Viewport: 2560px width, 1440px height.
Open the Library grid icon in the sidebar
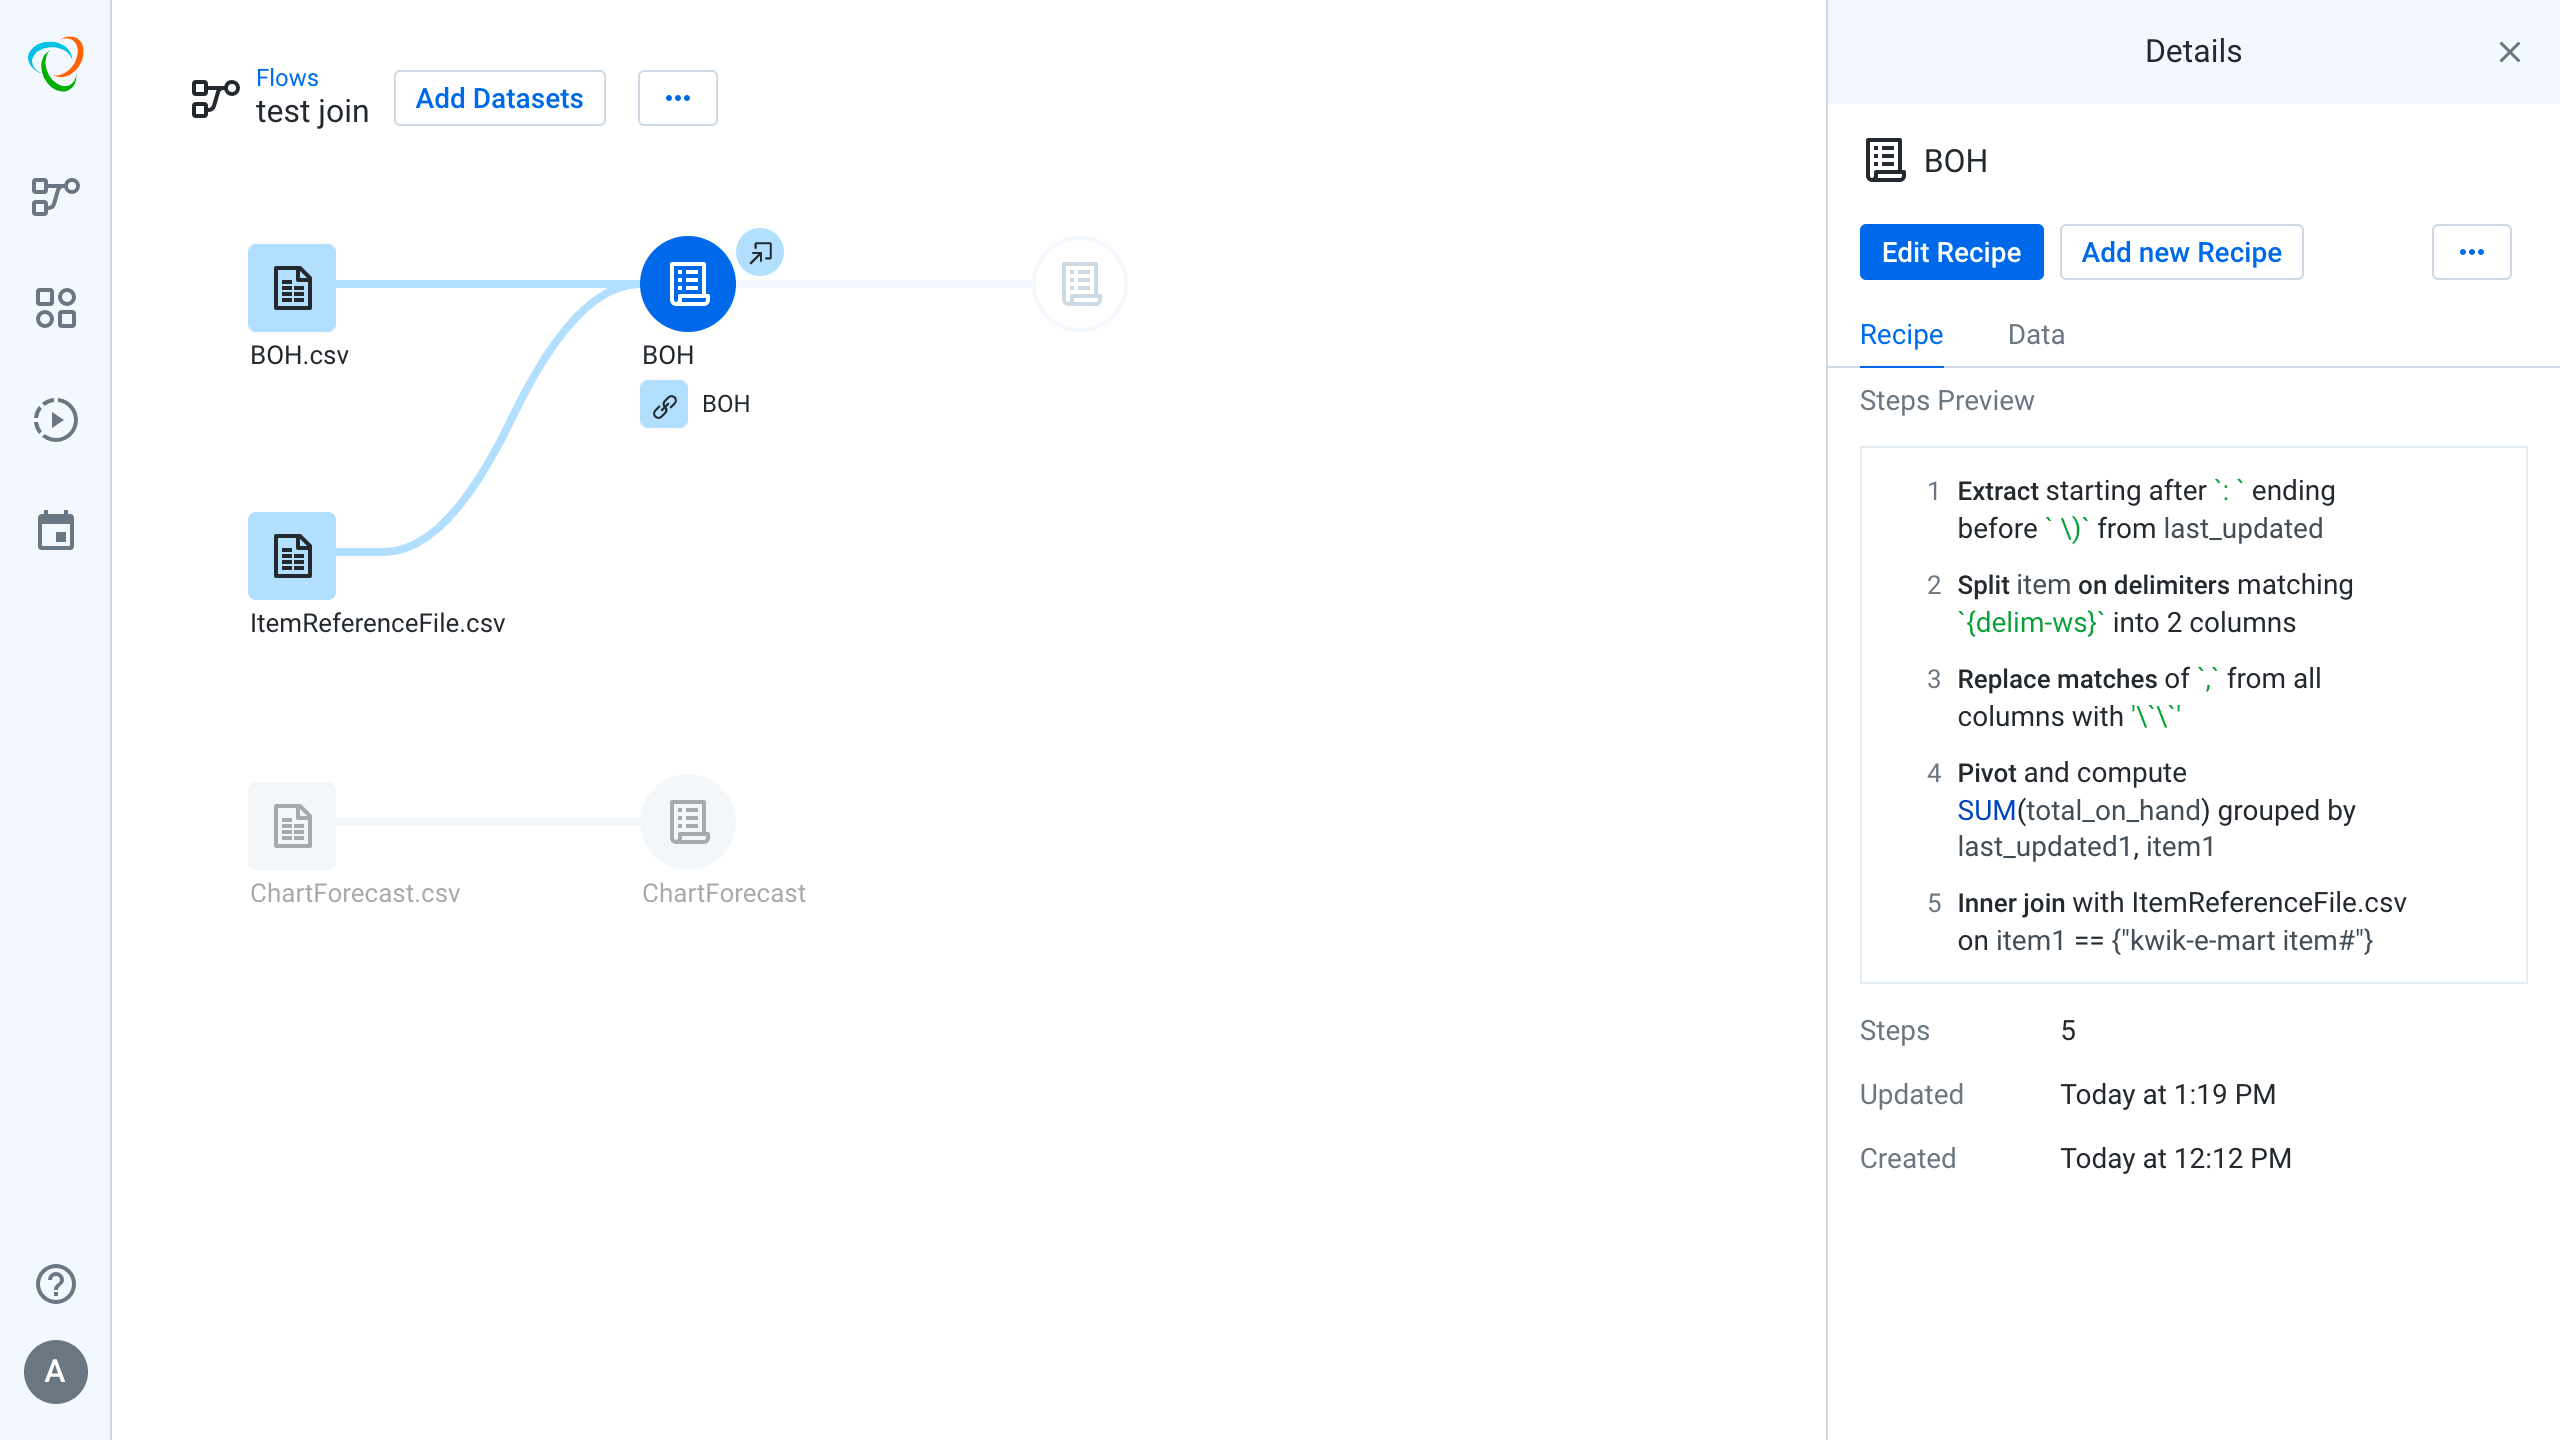55,308
